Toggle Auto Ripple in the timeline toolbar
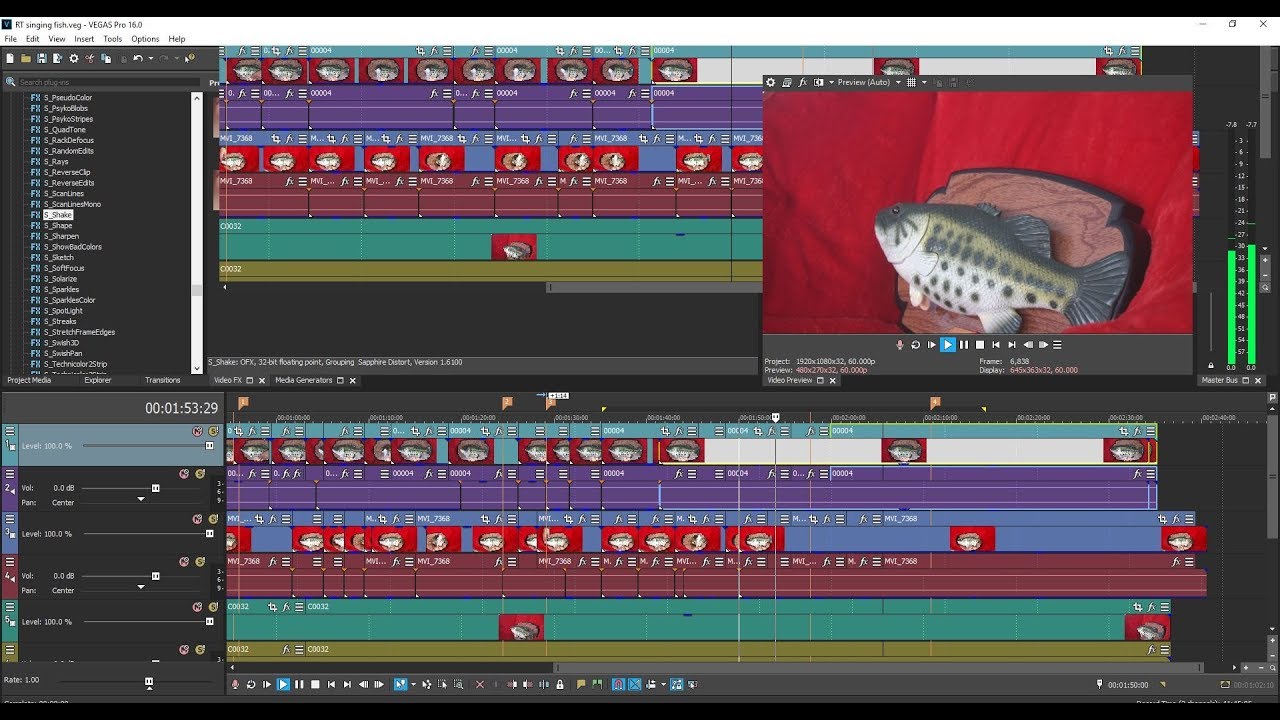This screenshot has height=720, width=1280. coord(650,685)
